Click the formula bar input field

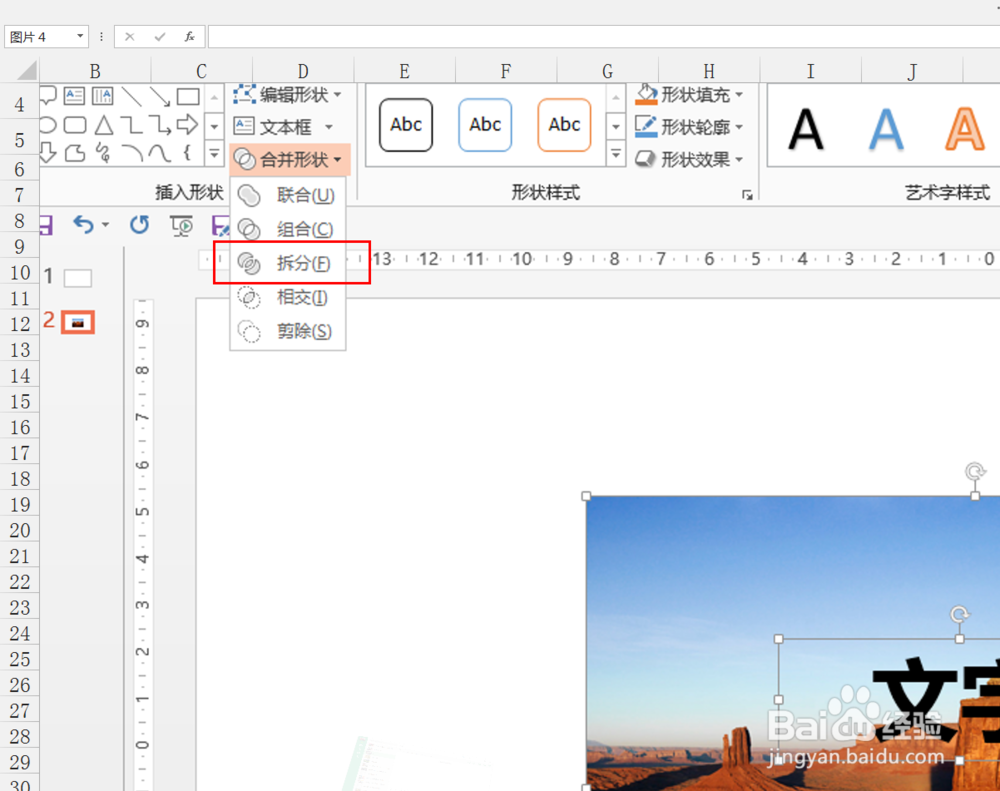coord(603,36)
